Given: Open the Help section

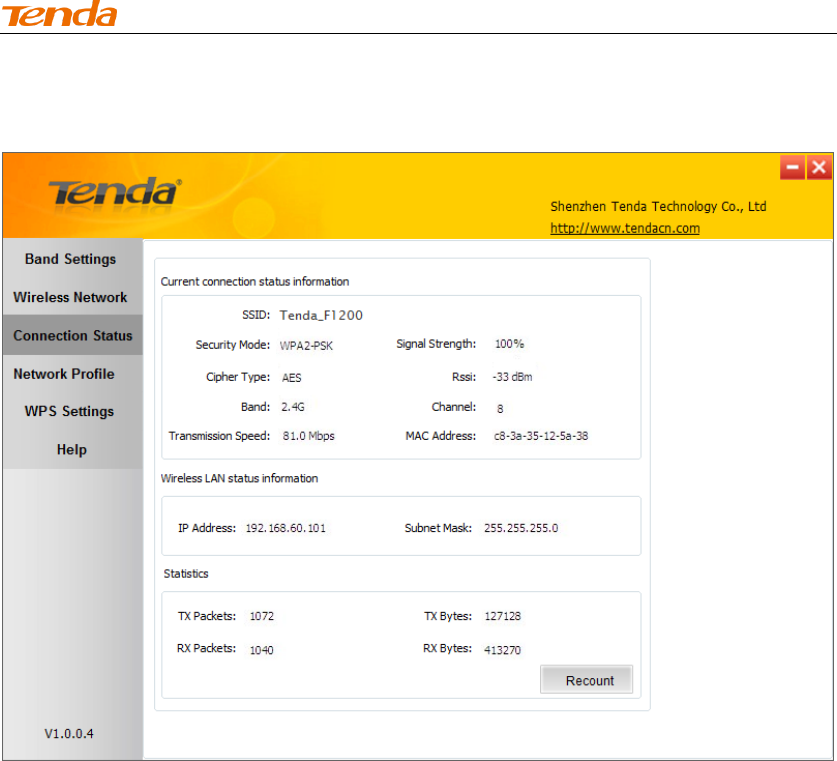Looking at the screenshot, I should (72, 450).
